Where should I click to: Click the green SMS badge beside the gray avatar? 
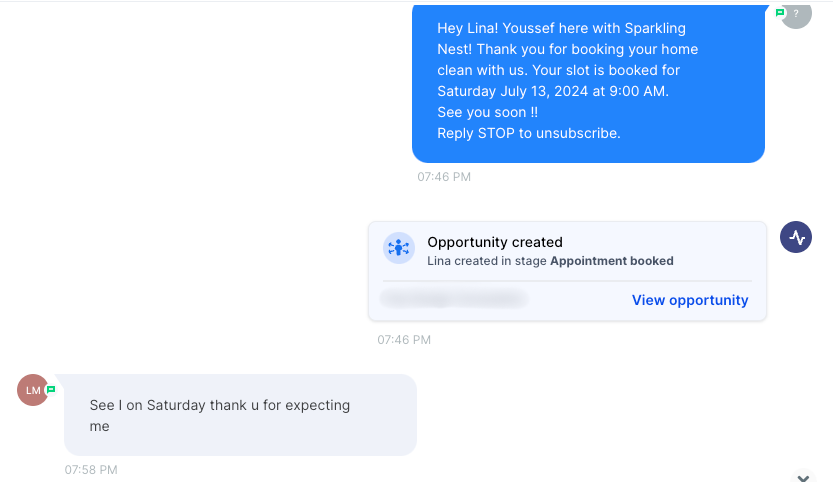pyautogui.click(x=780, y=12)
